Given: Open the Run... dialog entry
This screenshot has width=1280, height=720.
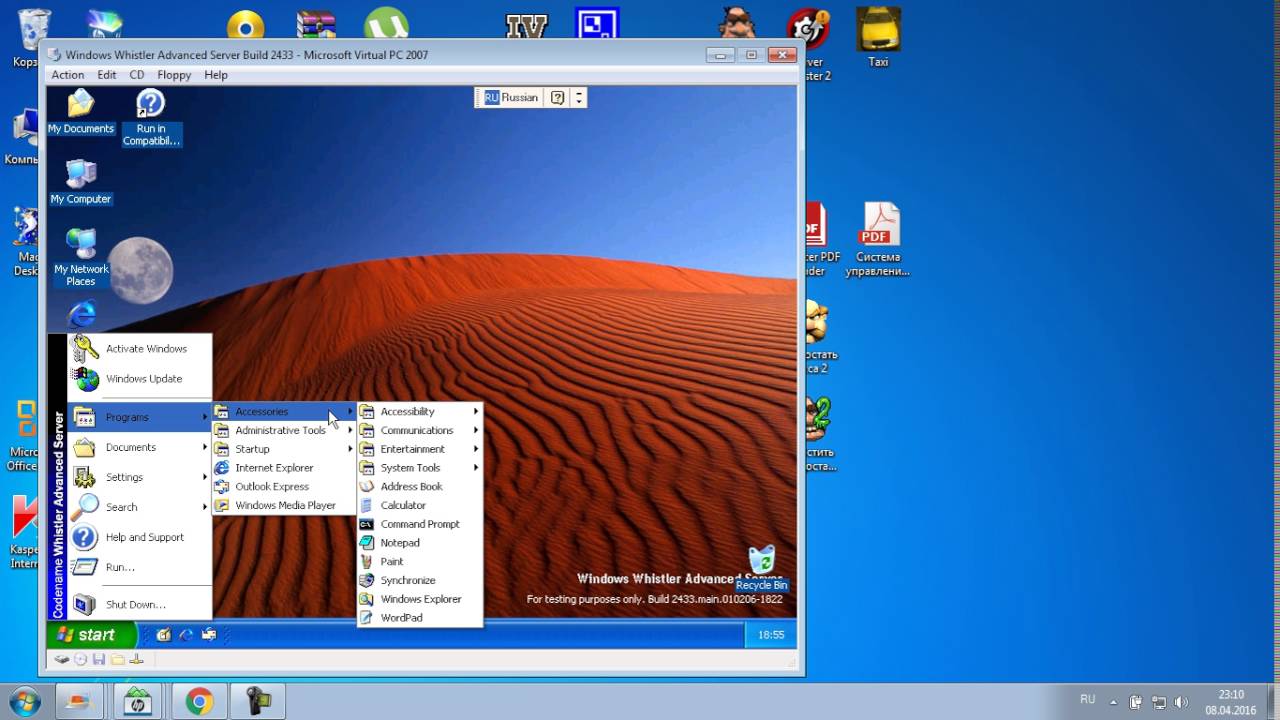Looking at the screenshot, I should pyautogui.click(x=139, y=567).
